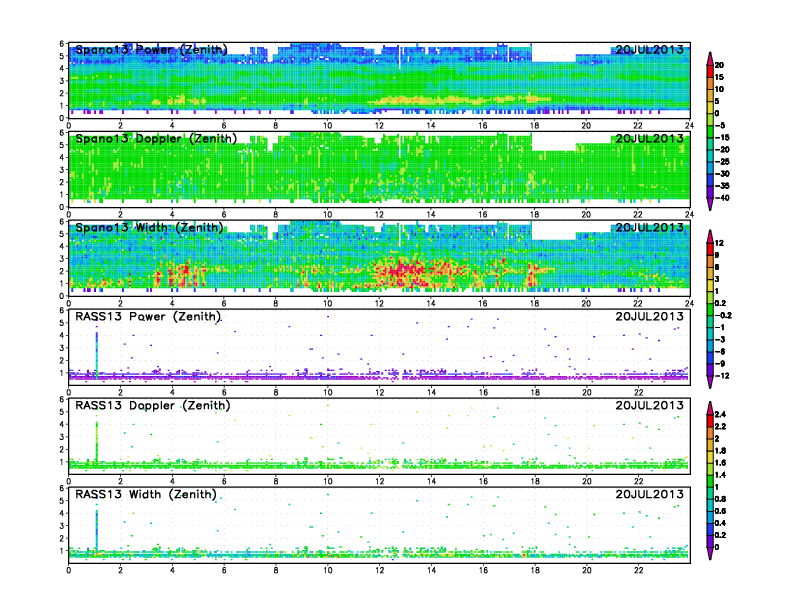Click the "Spano13 Power (Zenith)" panel title
The image size is (792, 612).
pyautogui.click(x=152, y=49)
